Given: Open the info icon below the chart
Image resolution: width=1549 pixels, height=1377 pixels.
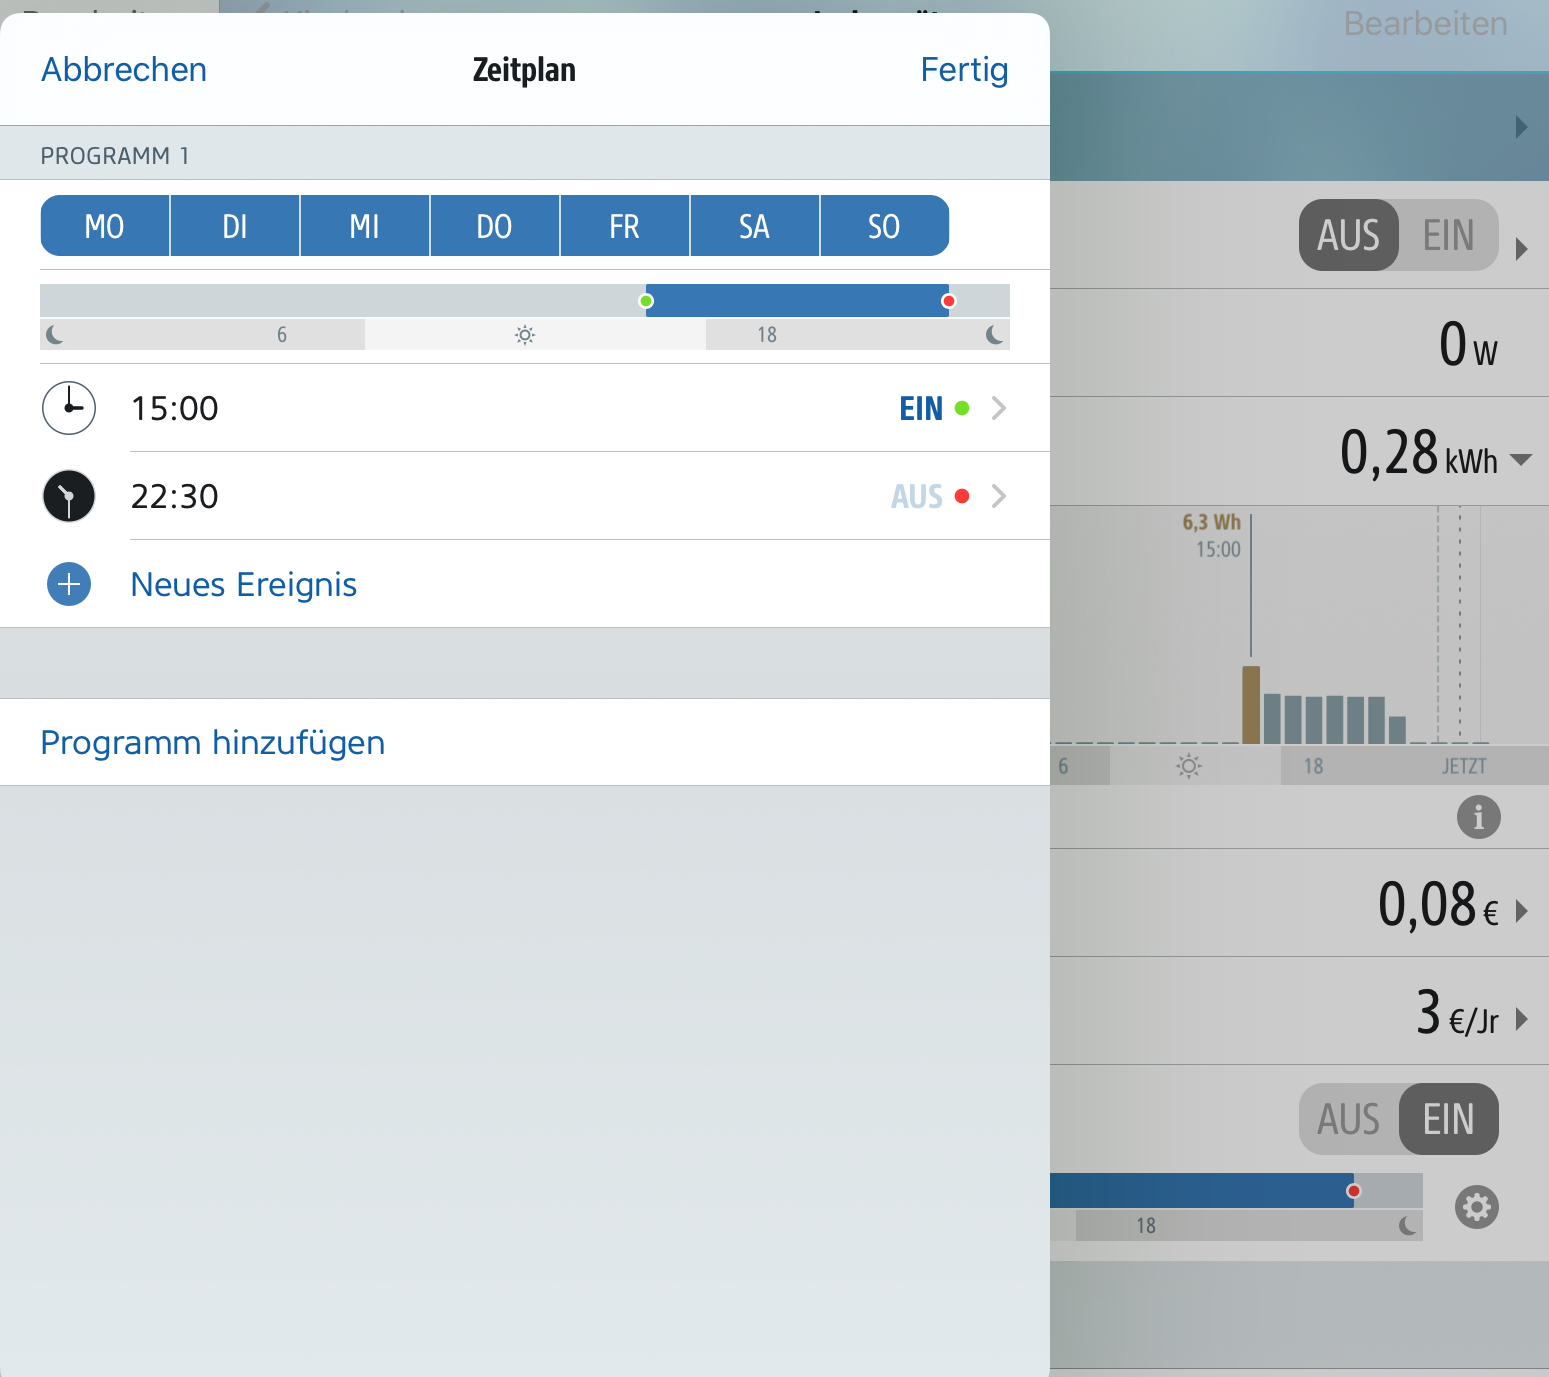Looking at the screenshot, I should (1478, 817).
